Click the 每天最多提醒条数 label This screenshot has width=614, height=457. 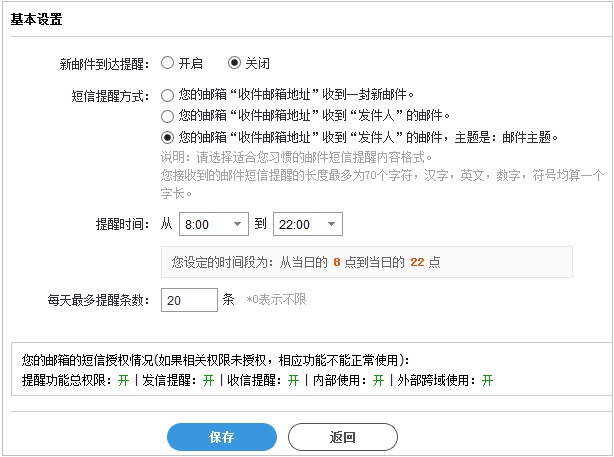[99, 301]
